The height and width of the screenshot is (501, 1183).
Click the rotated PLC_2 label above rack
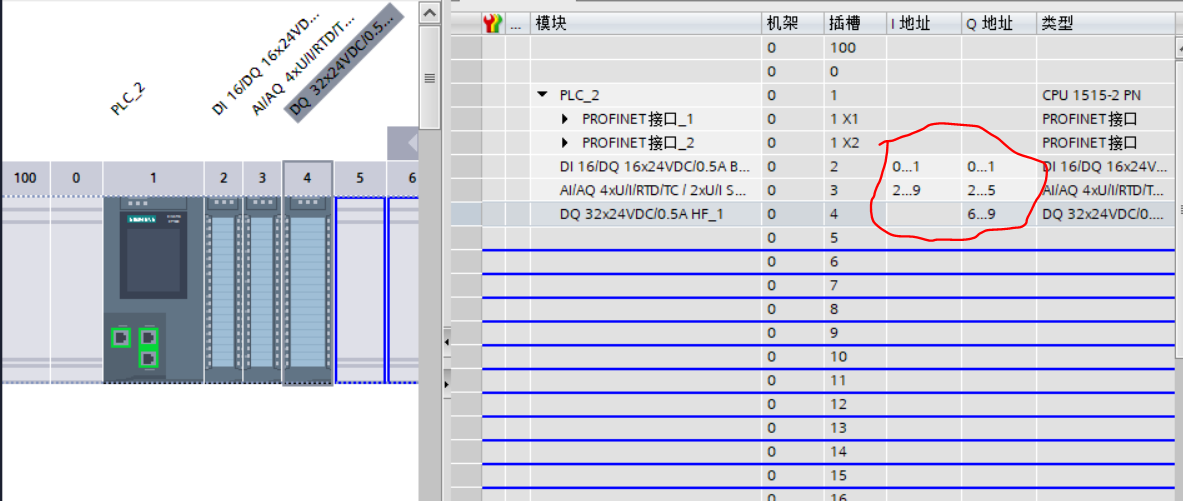pyautogui.click(x=128, y=99)
